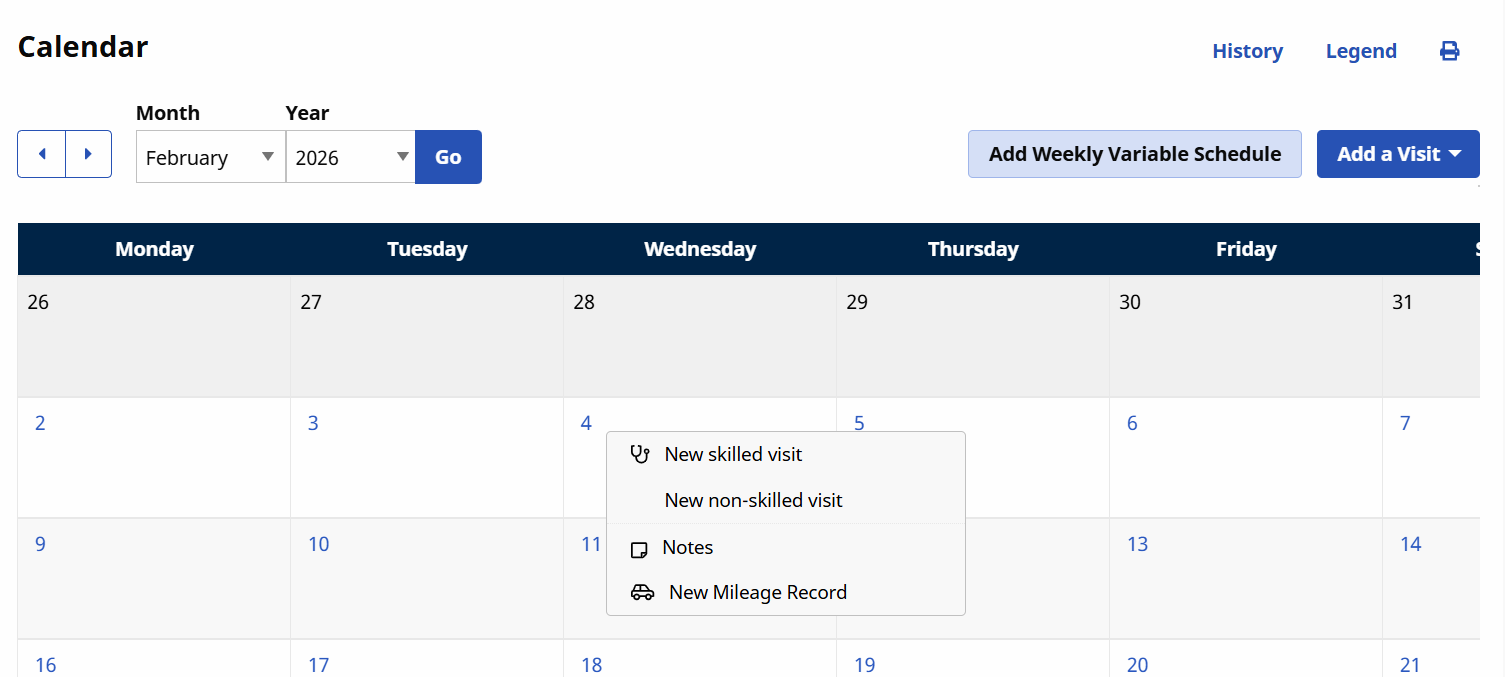This screenshot has width=1505, height=677.
Task: Click the print calendar icon
Action: (x=1449, y=51)
